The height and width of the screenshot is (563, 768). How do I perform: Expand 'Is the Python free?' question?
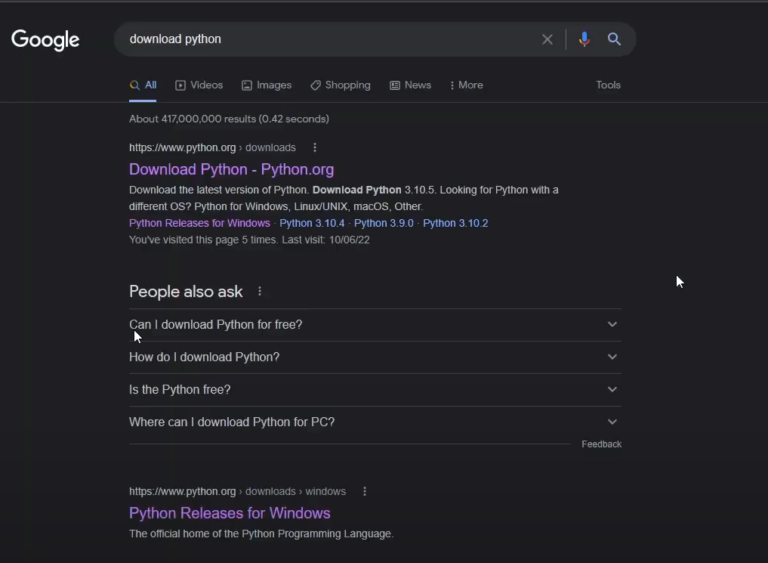click(x=612, y=390)
